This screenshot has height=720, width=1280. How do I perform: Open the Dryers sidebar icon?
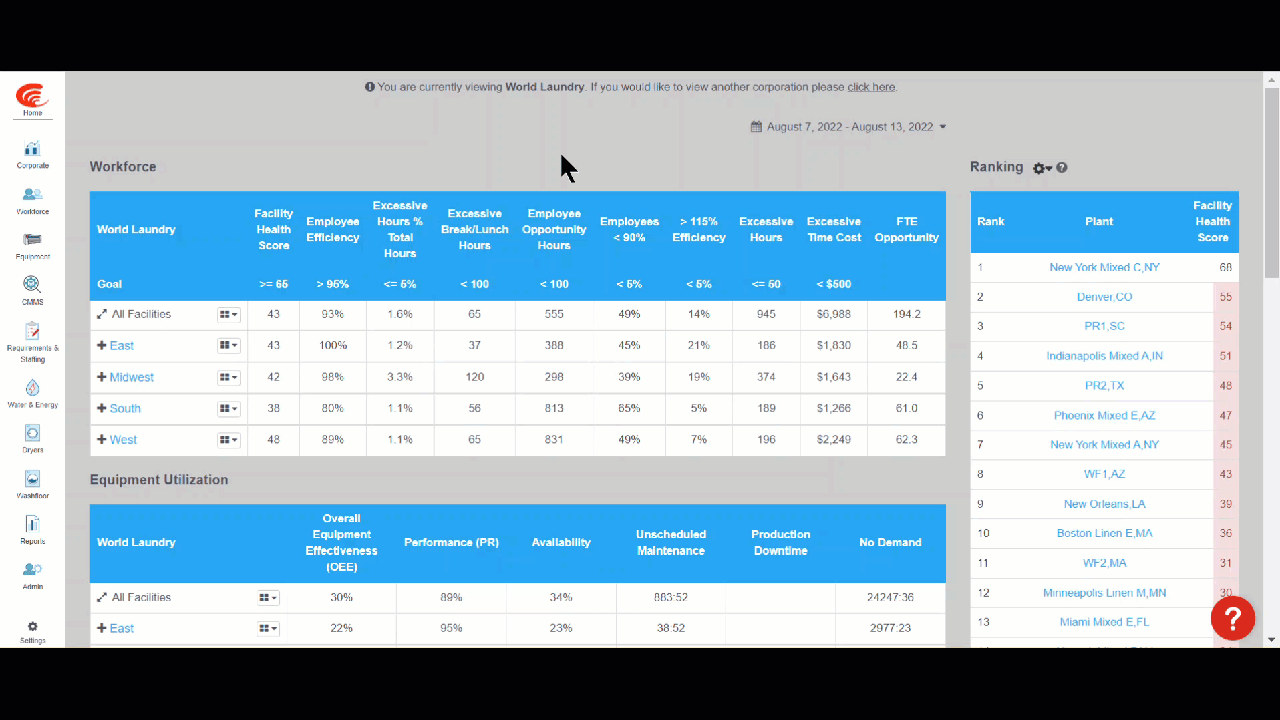tap(32, 433)
